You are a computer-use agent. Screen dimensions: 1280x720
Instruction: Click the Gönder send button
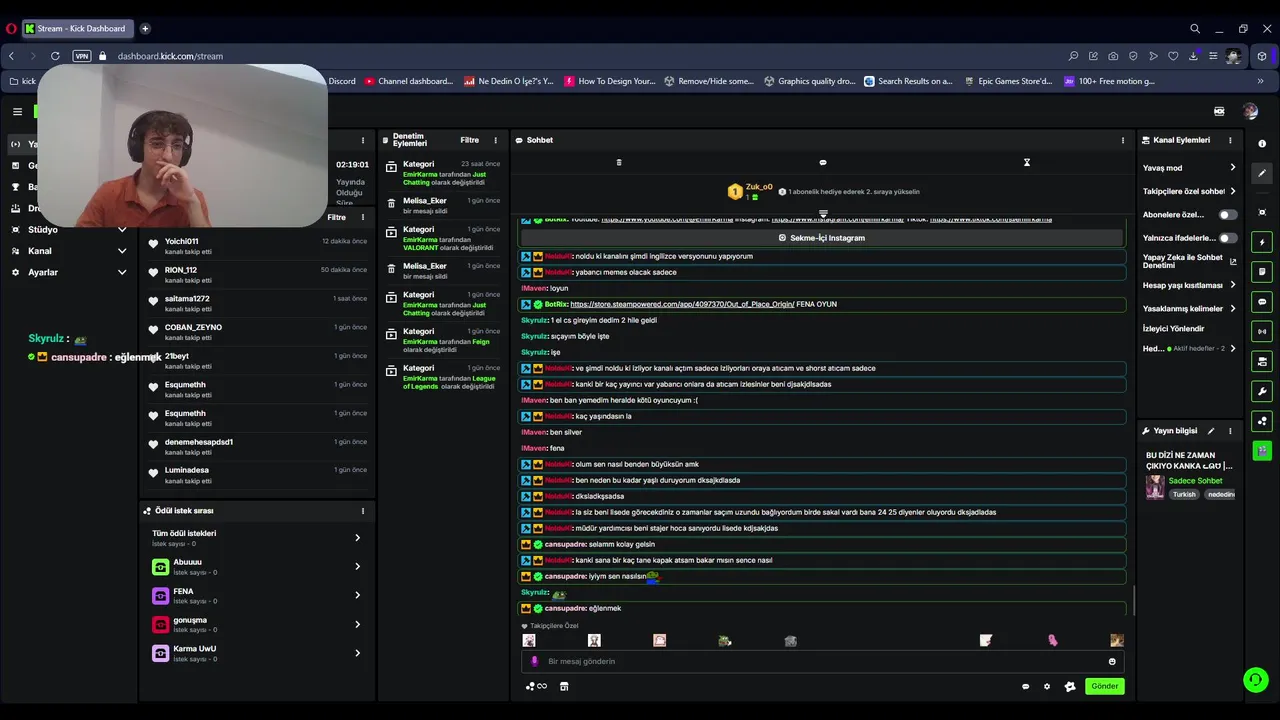click(1105, 686)
